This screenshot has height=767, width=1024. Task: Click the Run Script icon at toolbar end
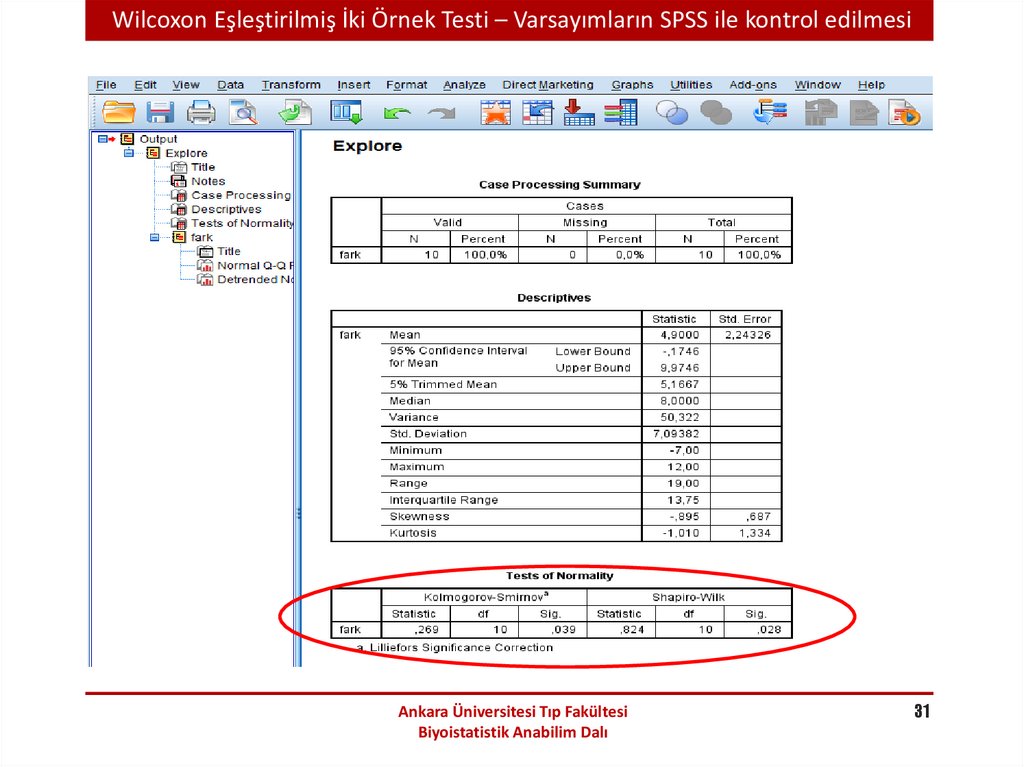coord(905,112)
